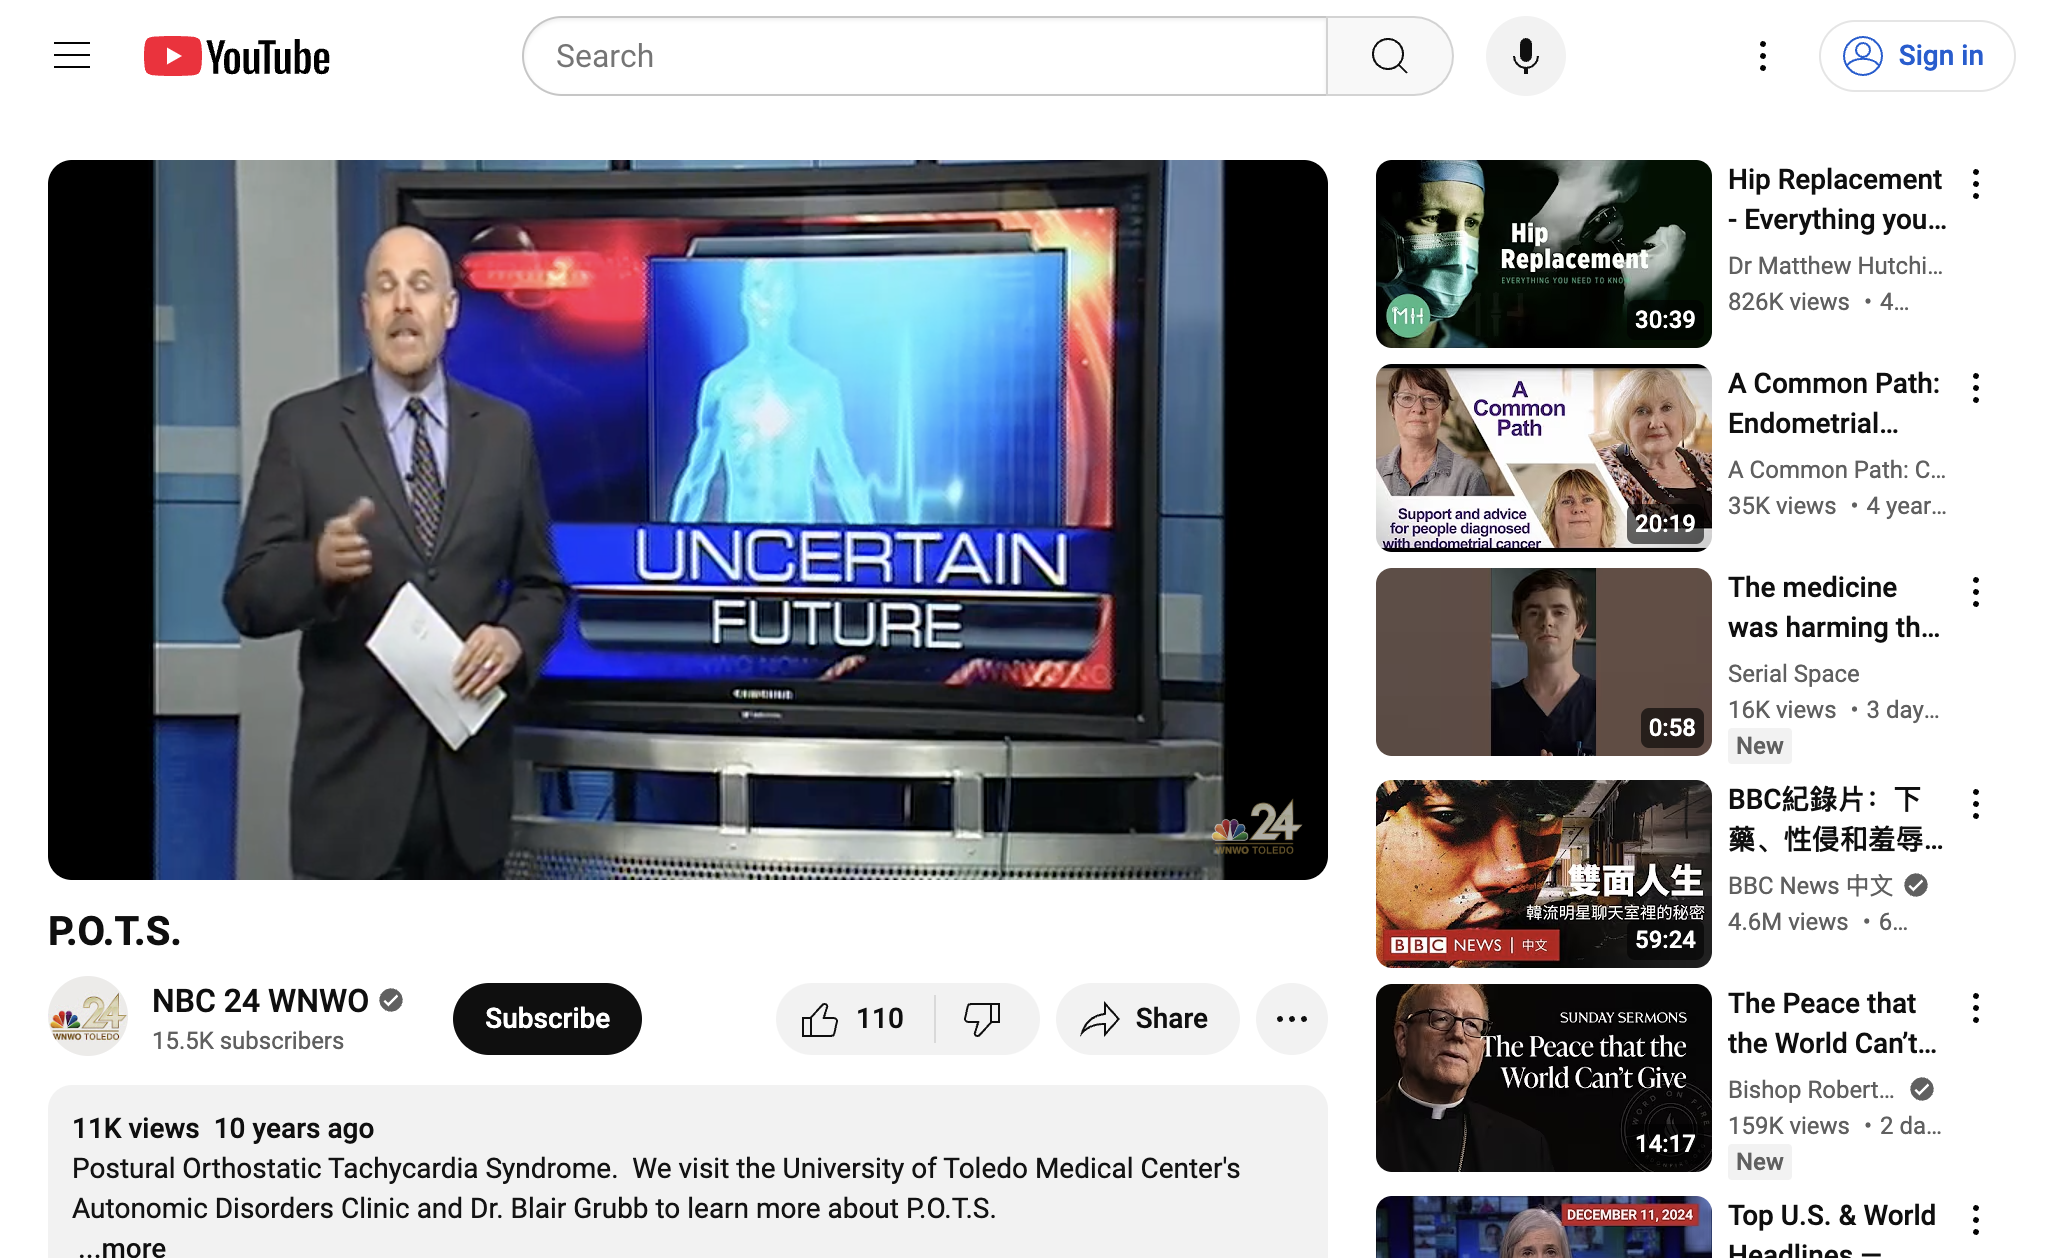Open the top-bar settings kebab menu
Image resolution: width=2048 pixels, height=1258 pixels.
(x=1763, y=56)
